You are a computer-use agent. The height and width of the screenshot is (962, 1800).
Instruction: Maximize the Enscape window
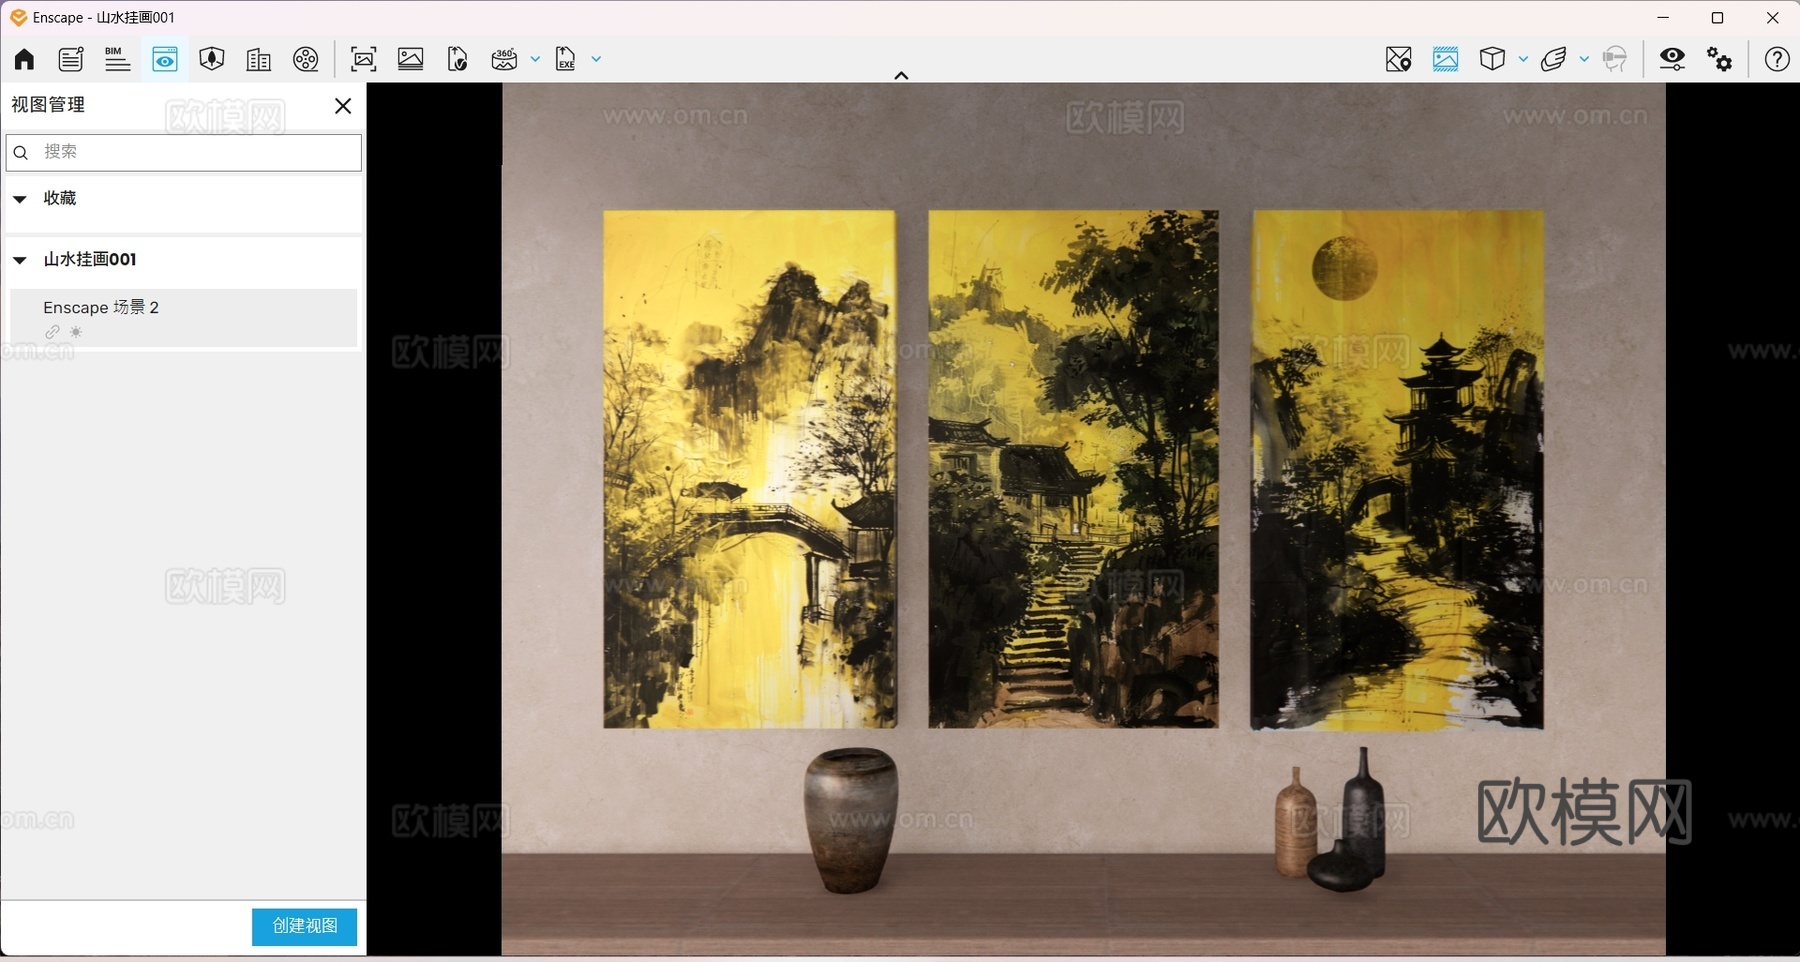coord(1717,17)
